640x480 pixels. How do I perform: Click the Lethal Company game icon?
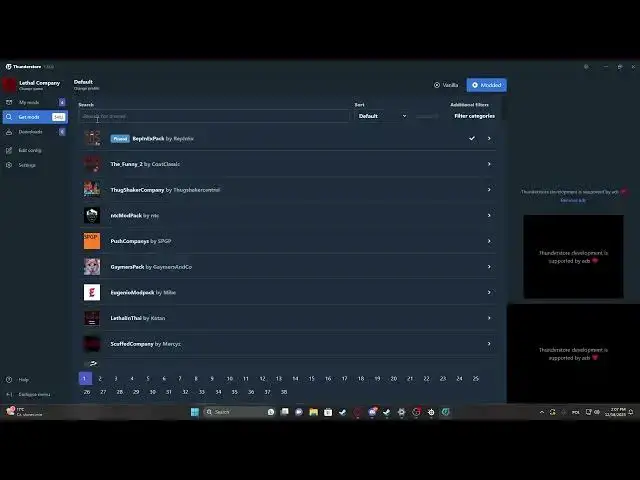click(10, 84)
